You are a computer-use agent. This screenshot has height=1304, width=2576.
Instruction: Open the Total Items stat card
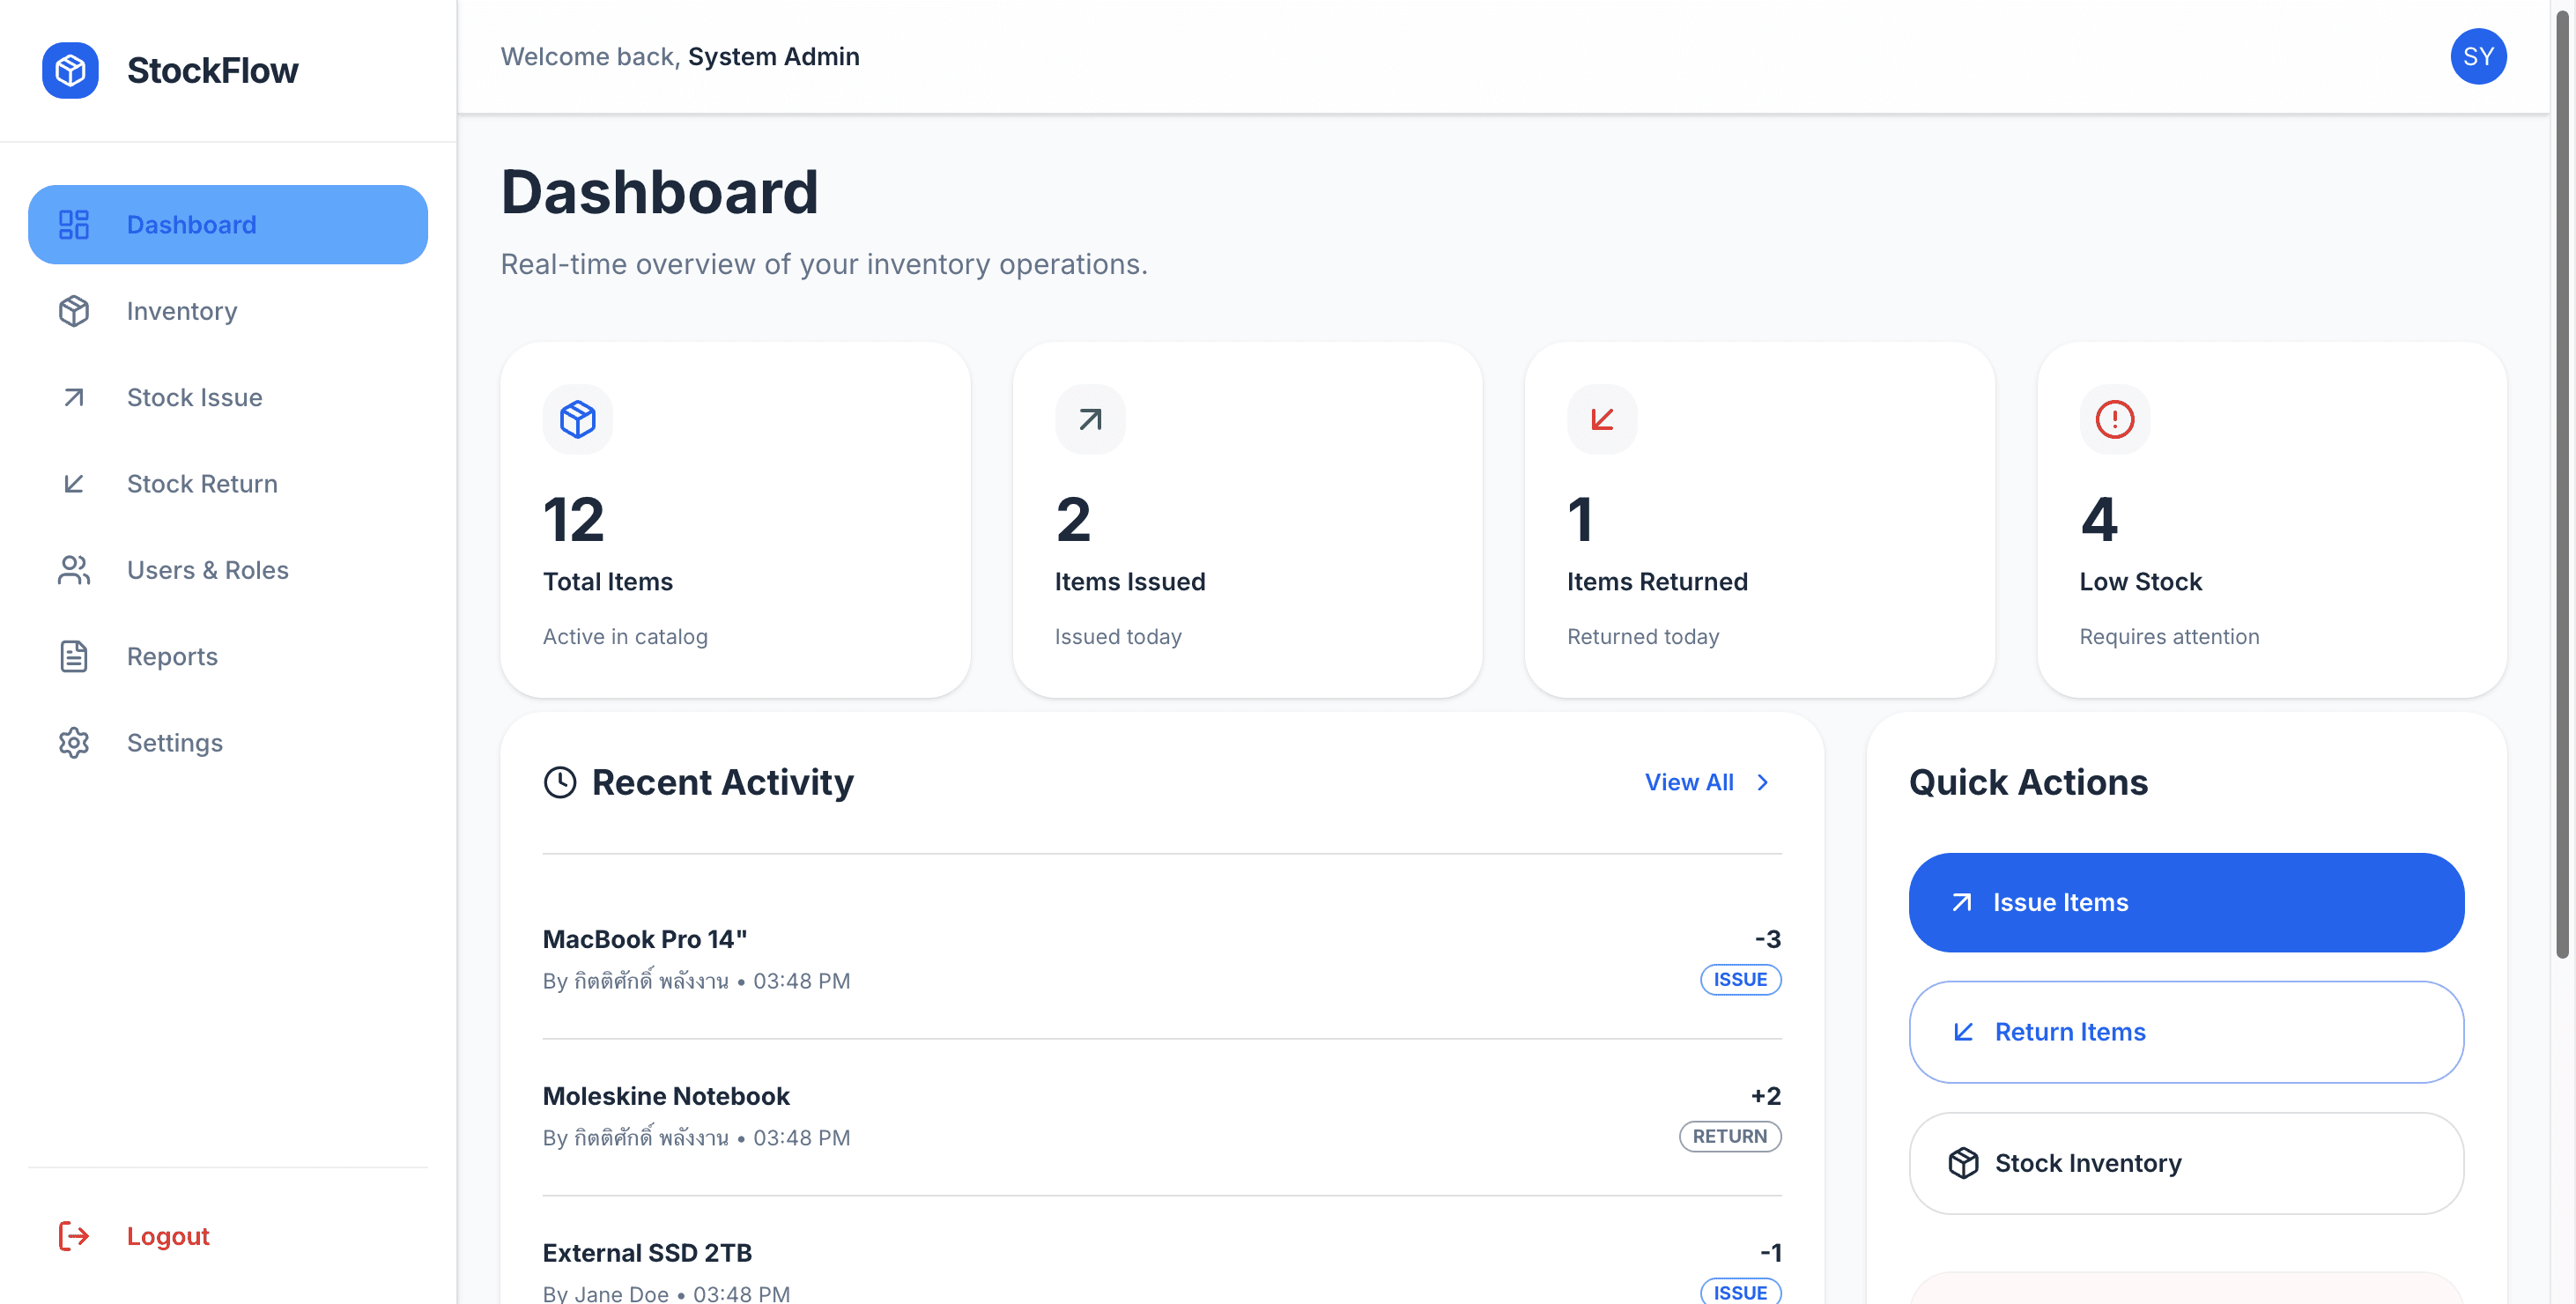tap(735, 520)
